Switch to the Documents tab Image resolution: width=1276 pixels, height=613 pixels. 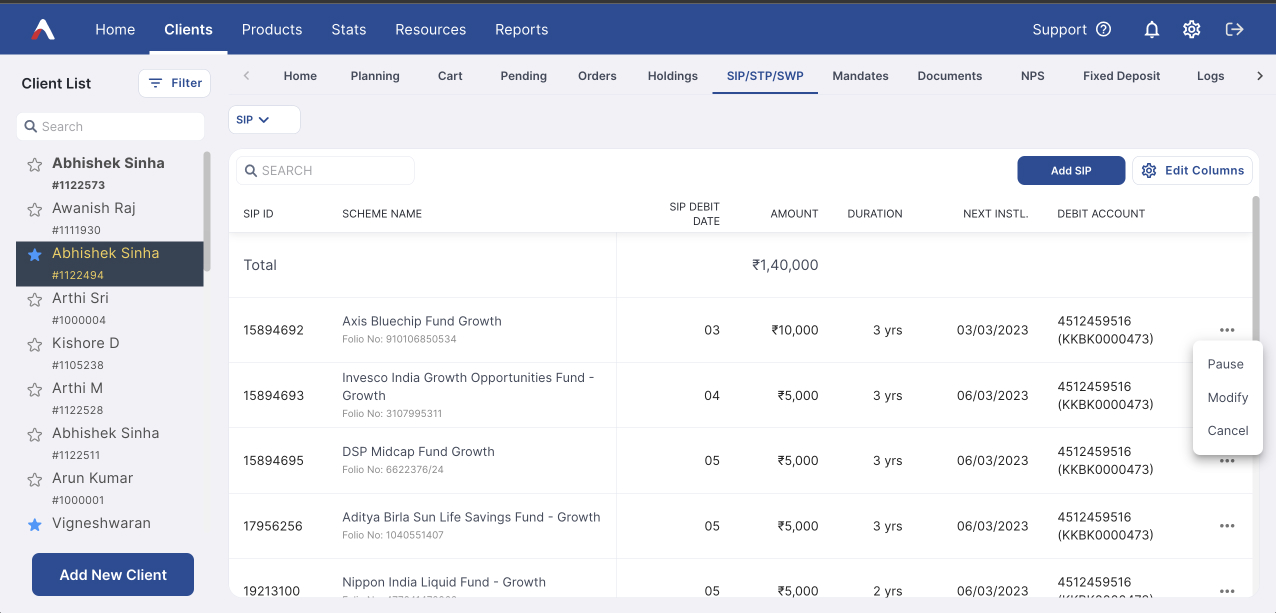click(950, 76)
